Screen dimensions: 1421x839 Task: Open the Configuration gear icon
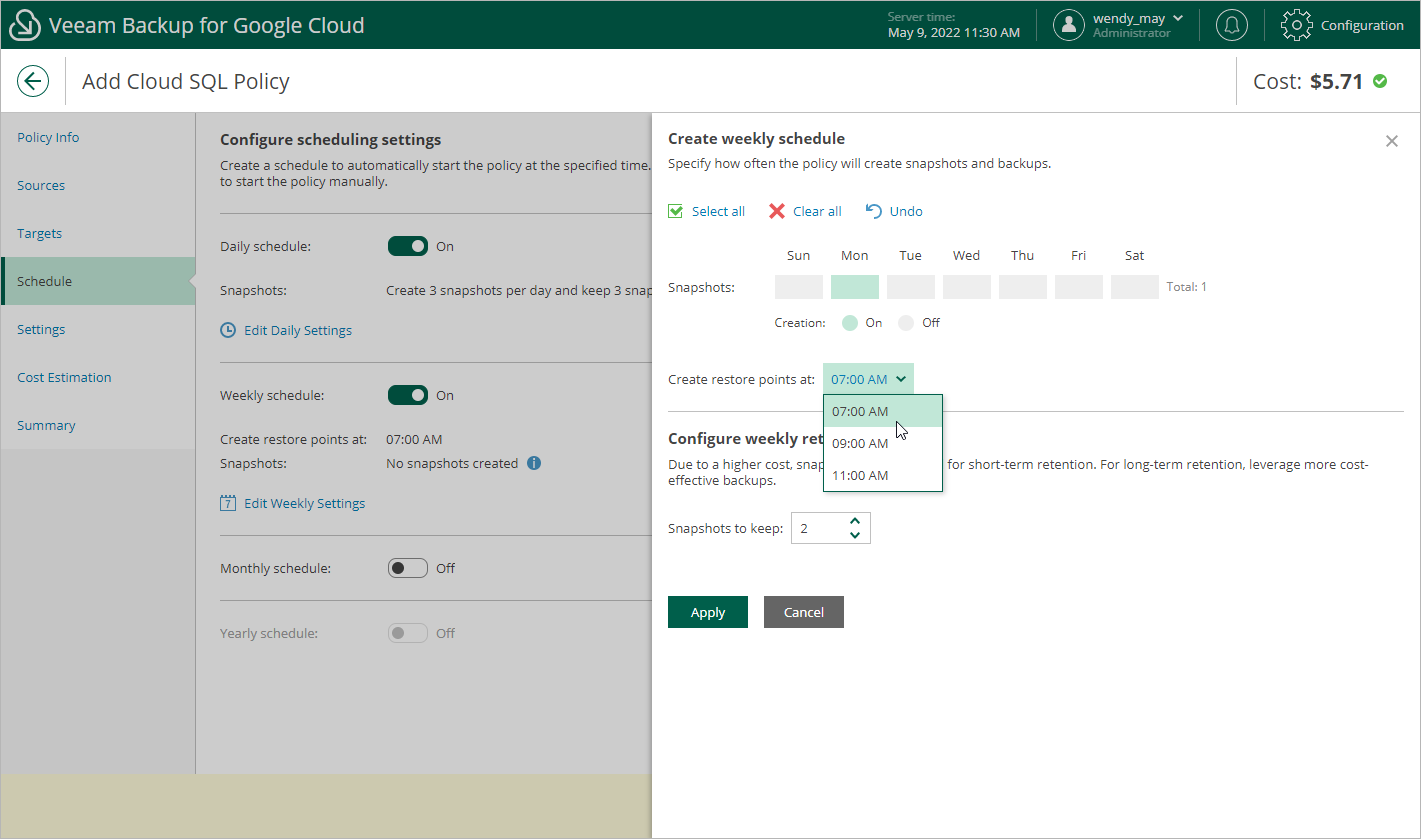click(1297, 25)
